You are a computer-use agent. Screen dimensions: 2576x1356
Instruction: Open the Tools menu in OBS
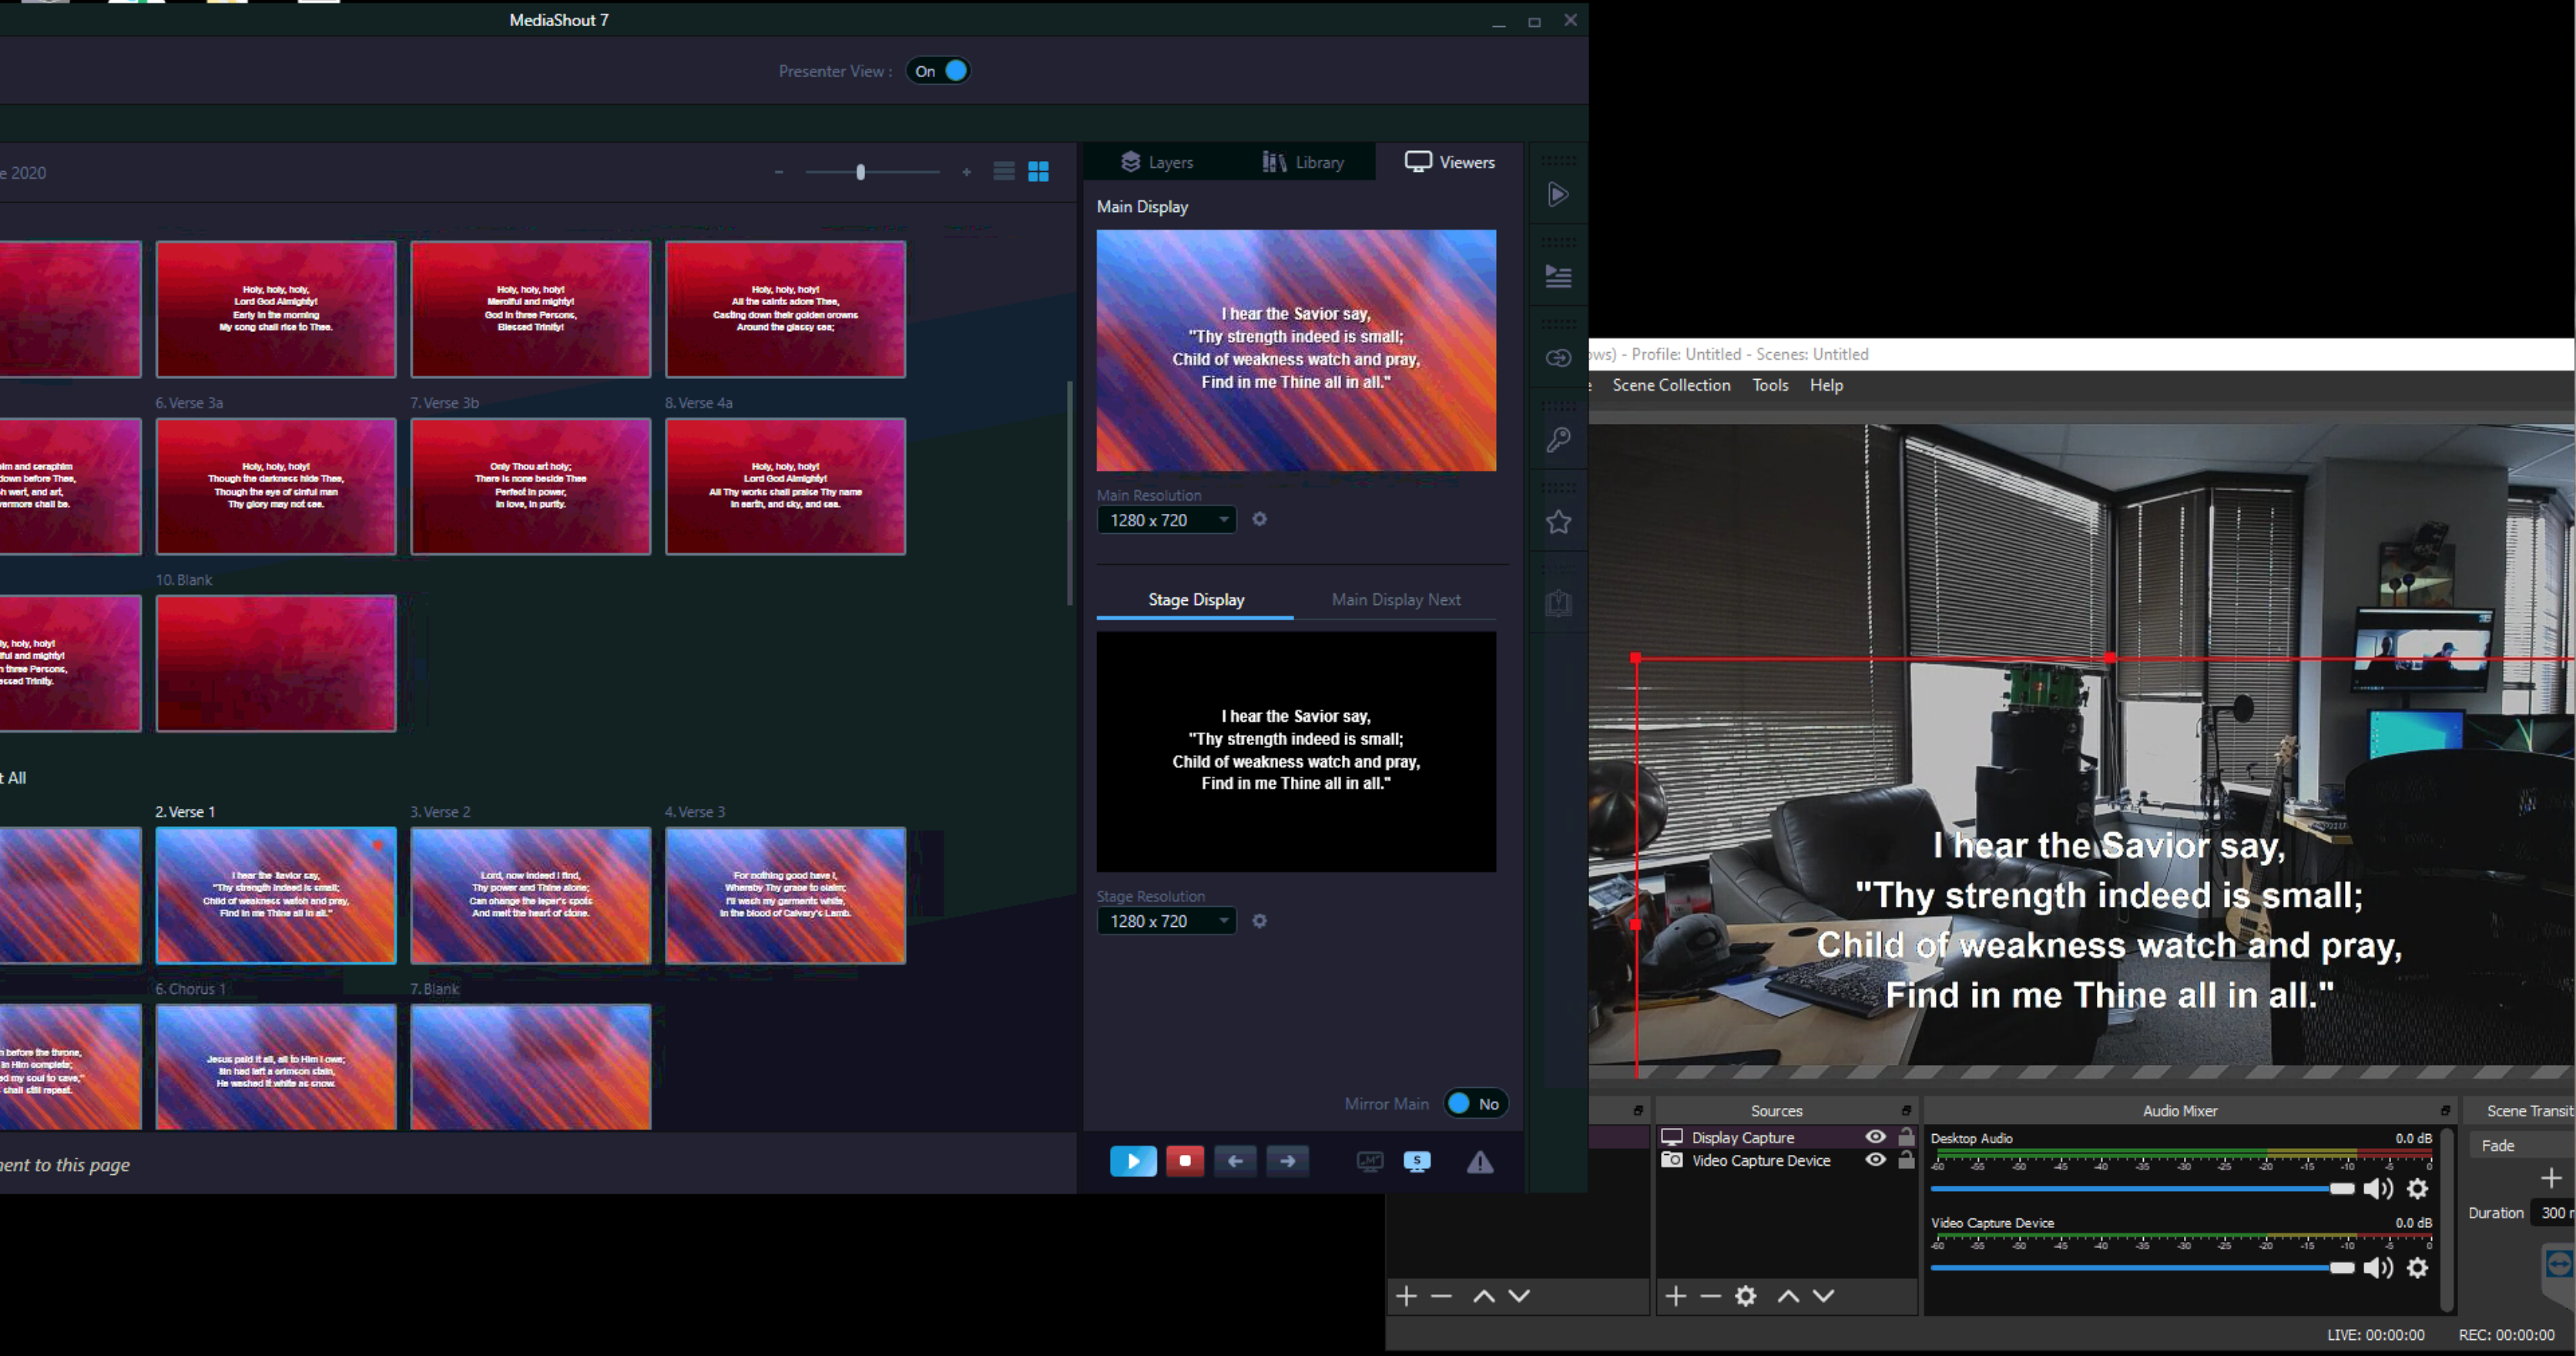(1770, 385)
